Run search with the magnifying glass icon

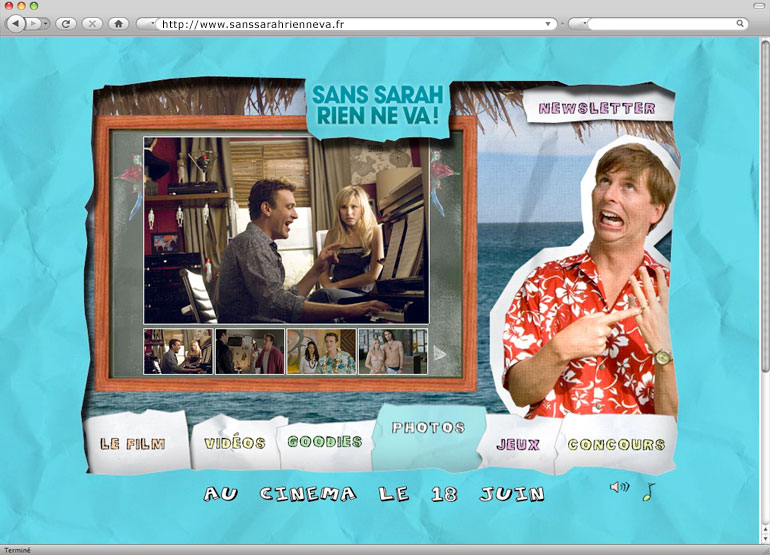click(x=740, y=24)
